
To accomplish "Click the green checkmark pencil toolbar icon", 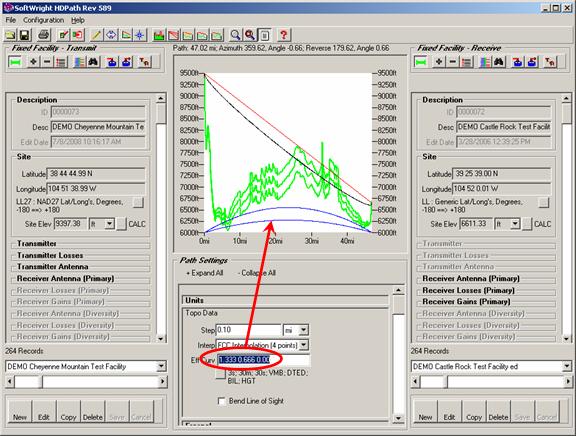I will click(64, 35).
